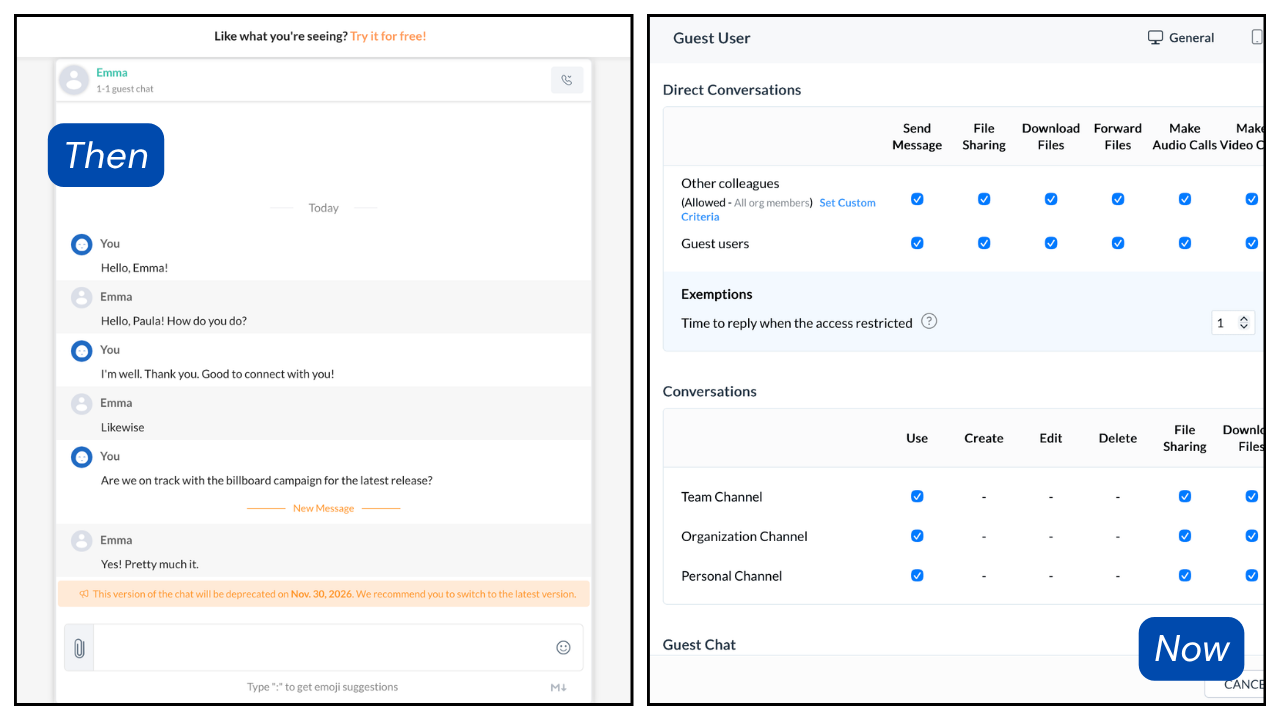Click Emma's avatar in the chat header

pyautogui.click(x=74, y=80)
